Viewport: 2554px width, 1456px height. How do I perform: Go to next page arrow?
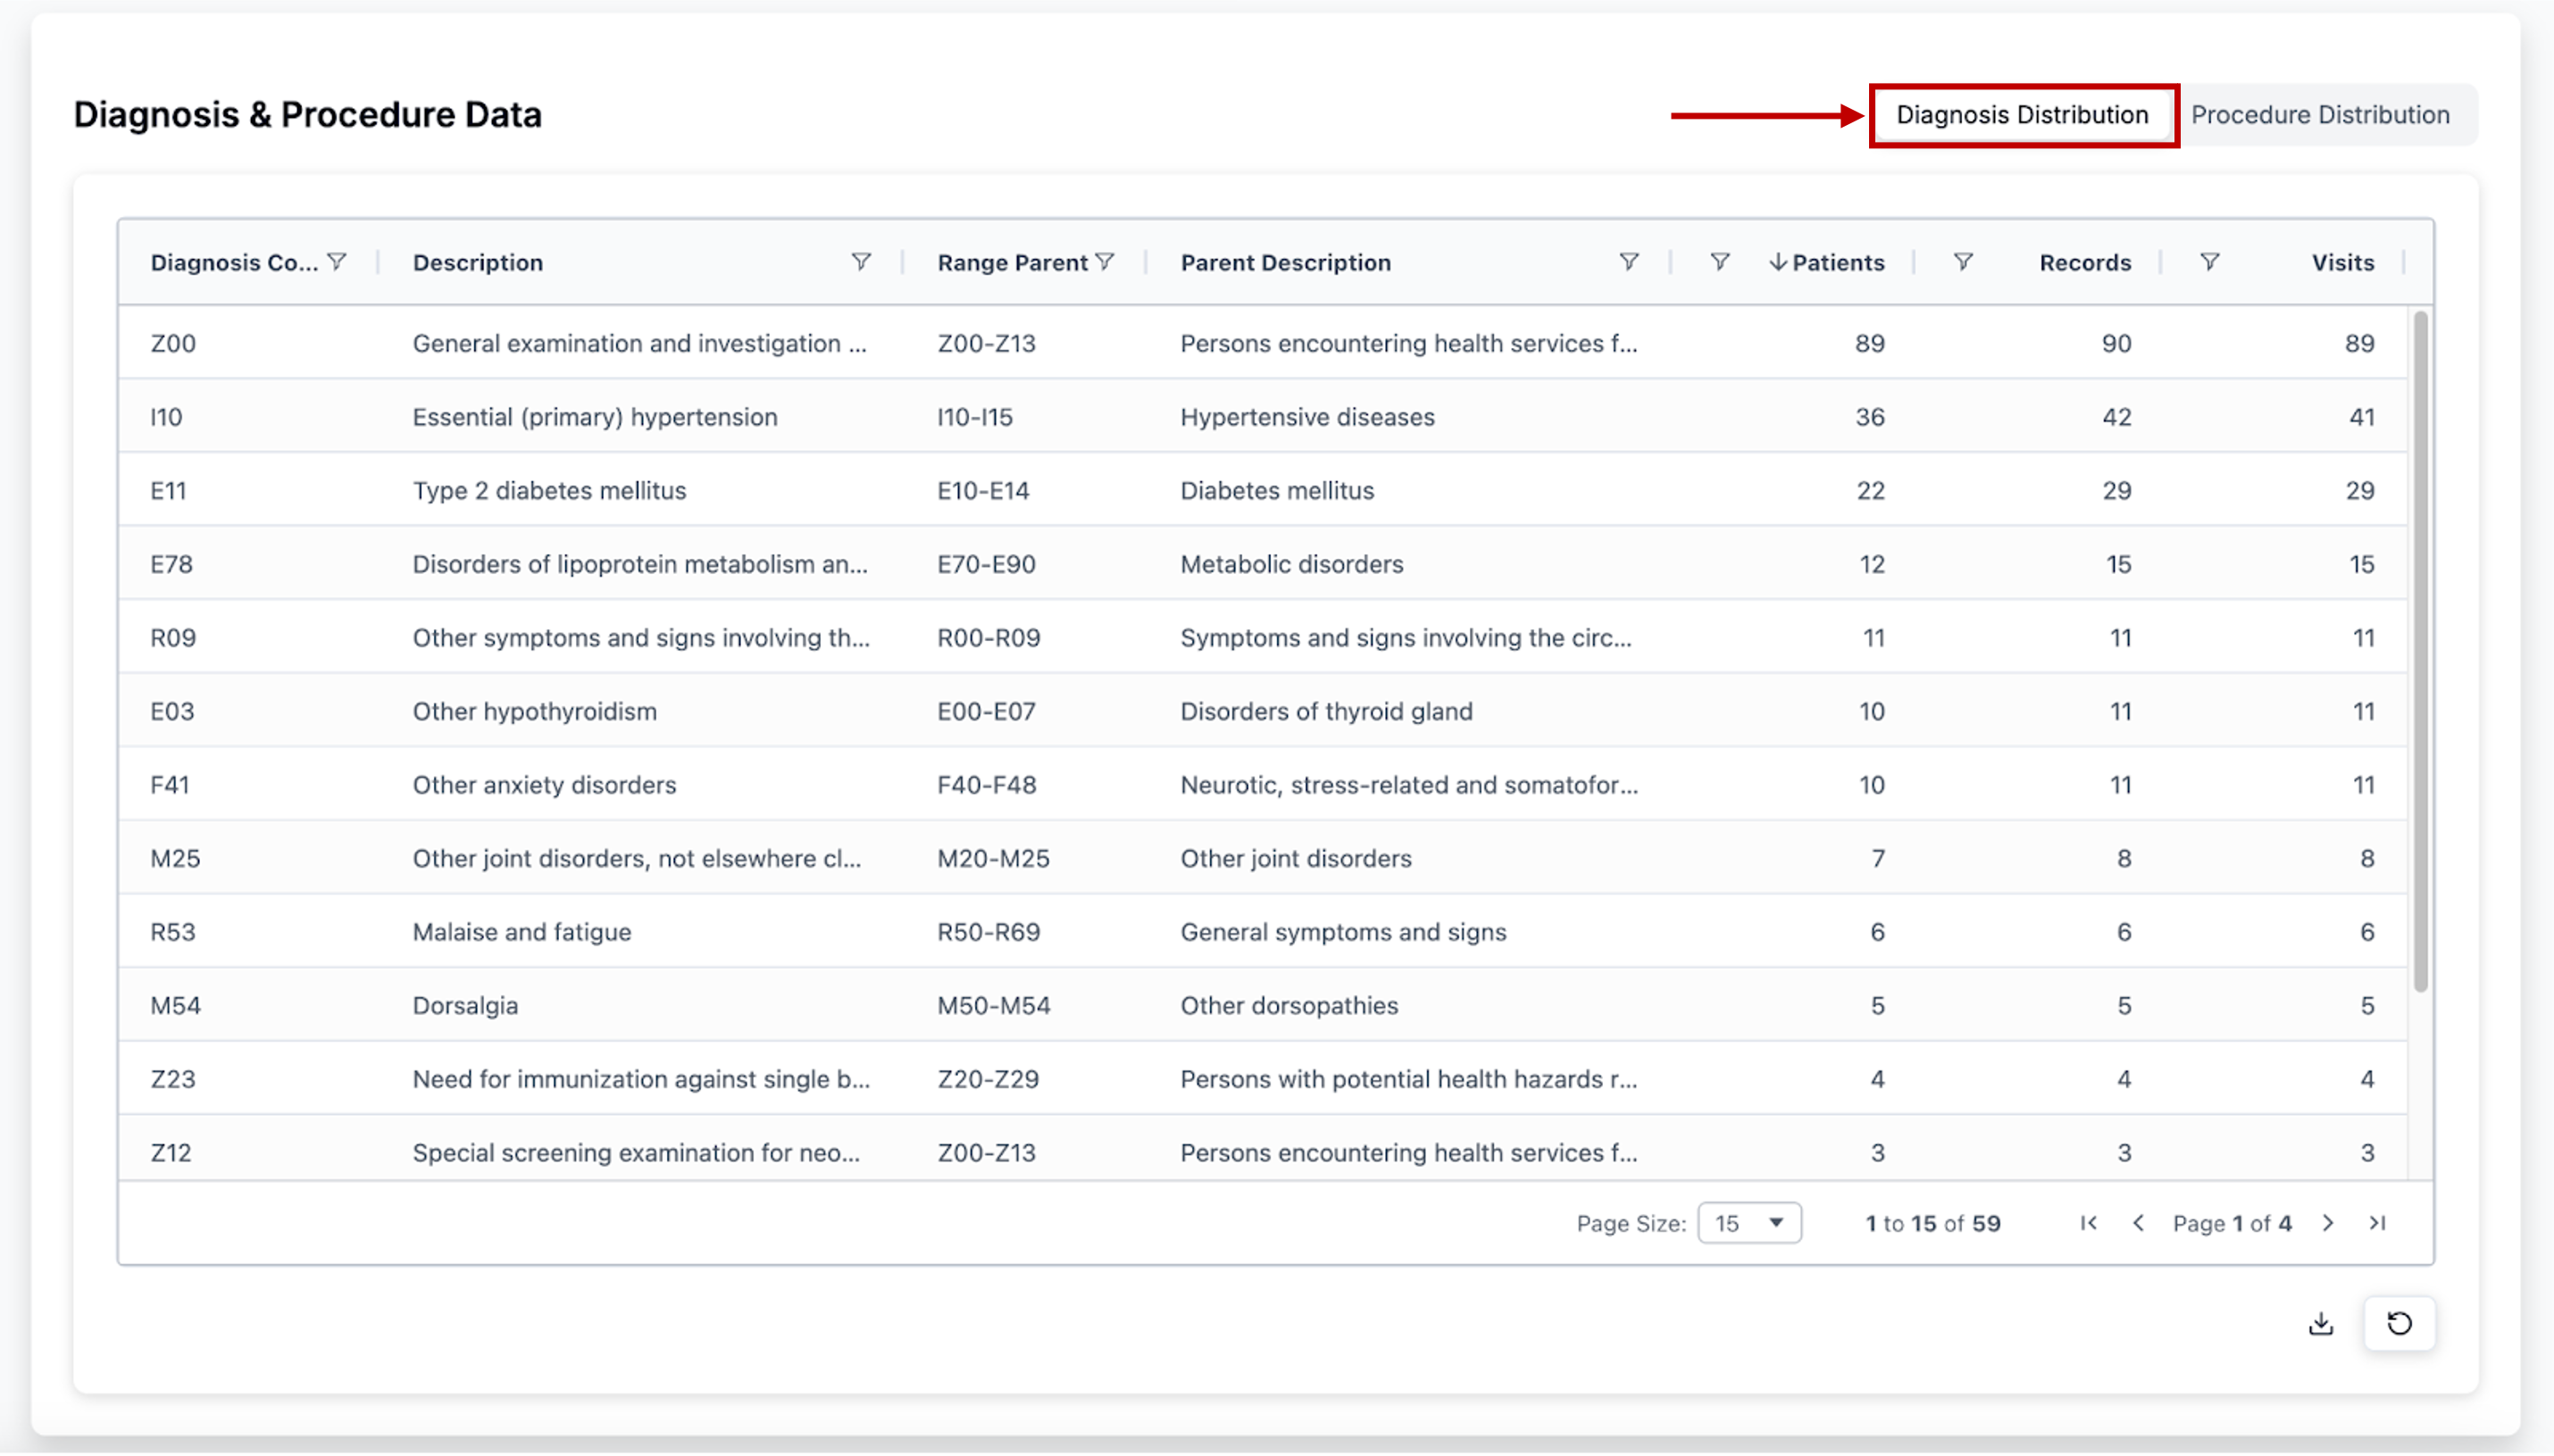click(x=2328, y=1223)
